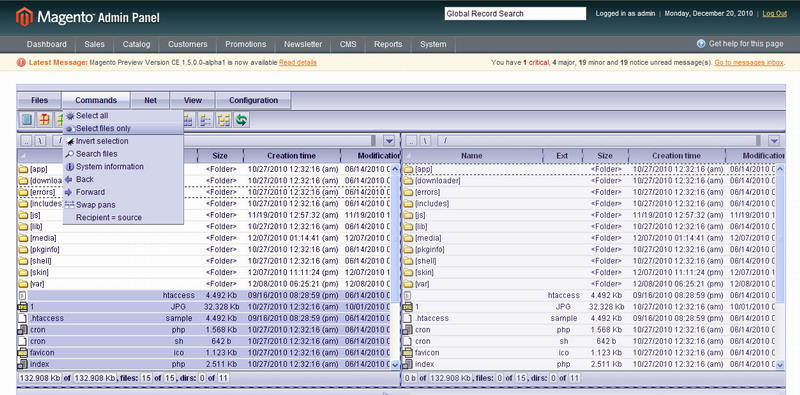800x395 pixels.
Task: Click the red package toolbar icon
Action: [x=45, y=120]
